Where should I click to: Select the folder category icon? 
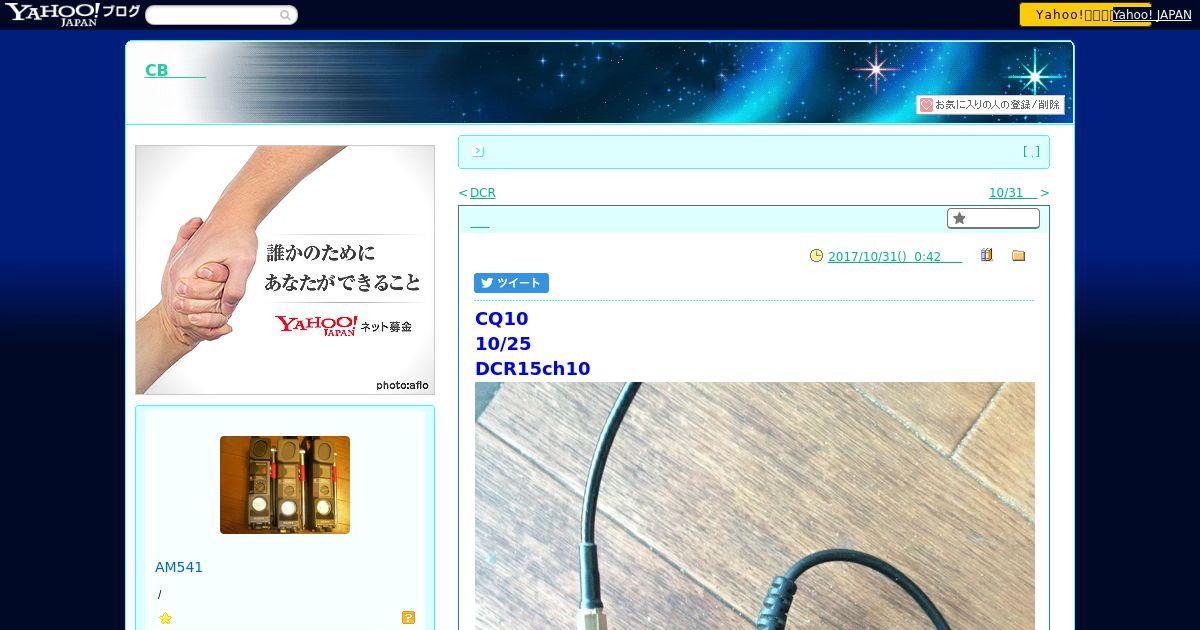tap(1018, 256)
